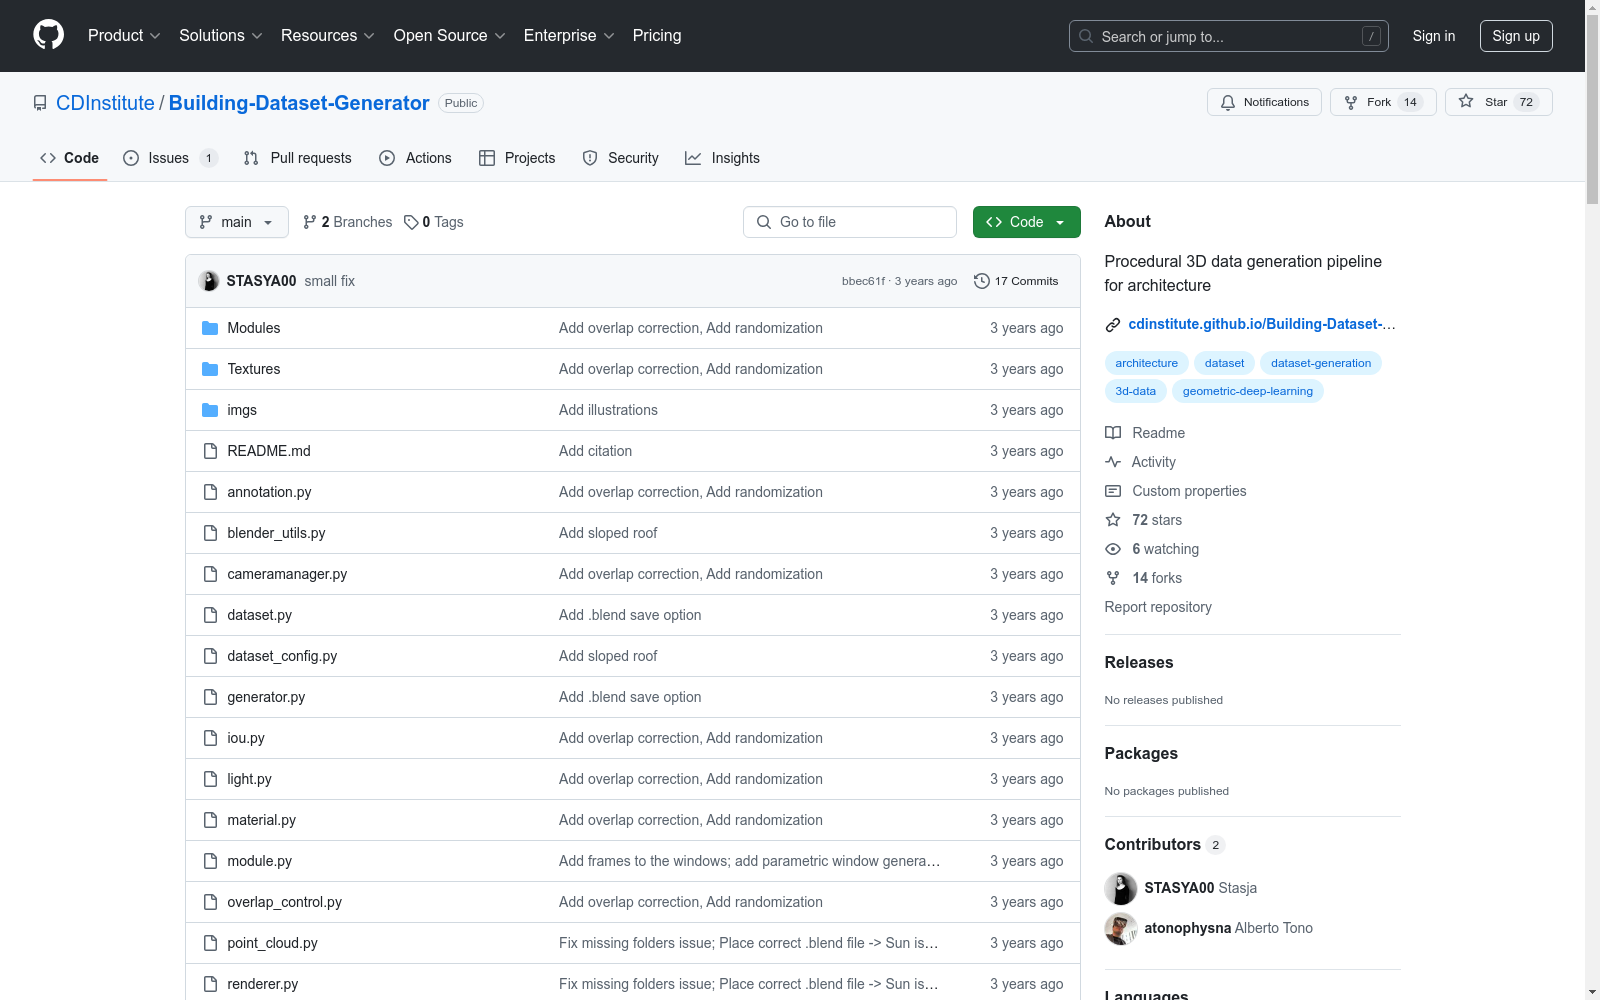1600x1000 pixels.
Task: Click the star icon next to 72 stars
Action: tap(1113, 520)
